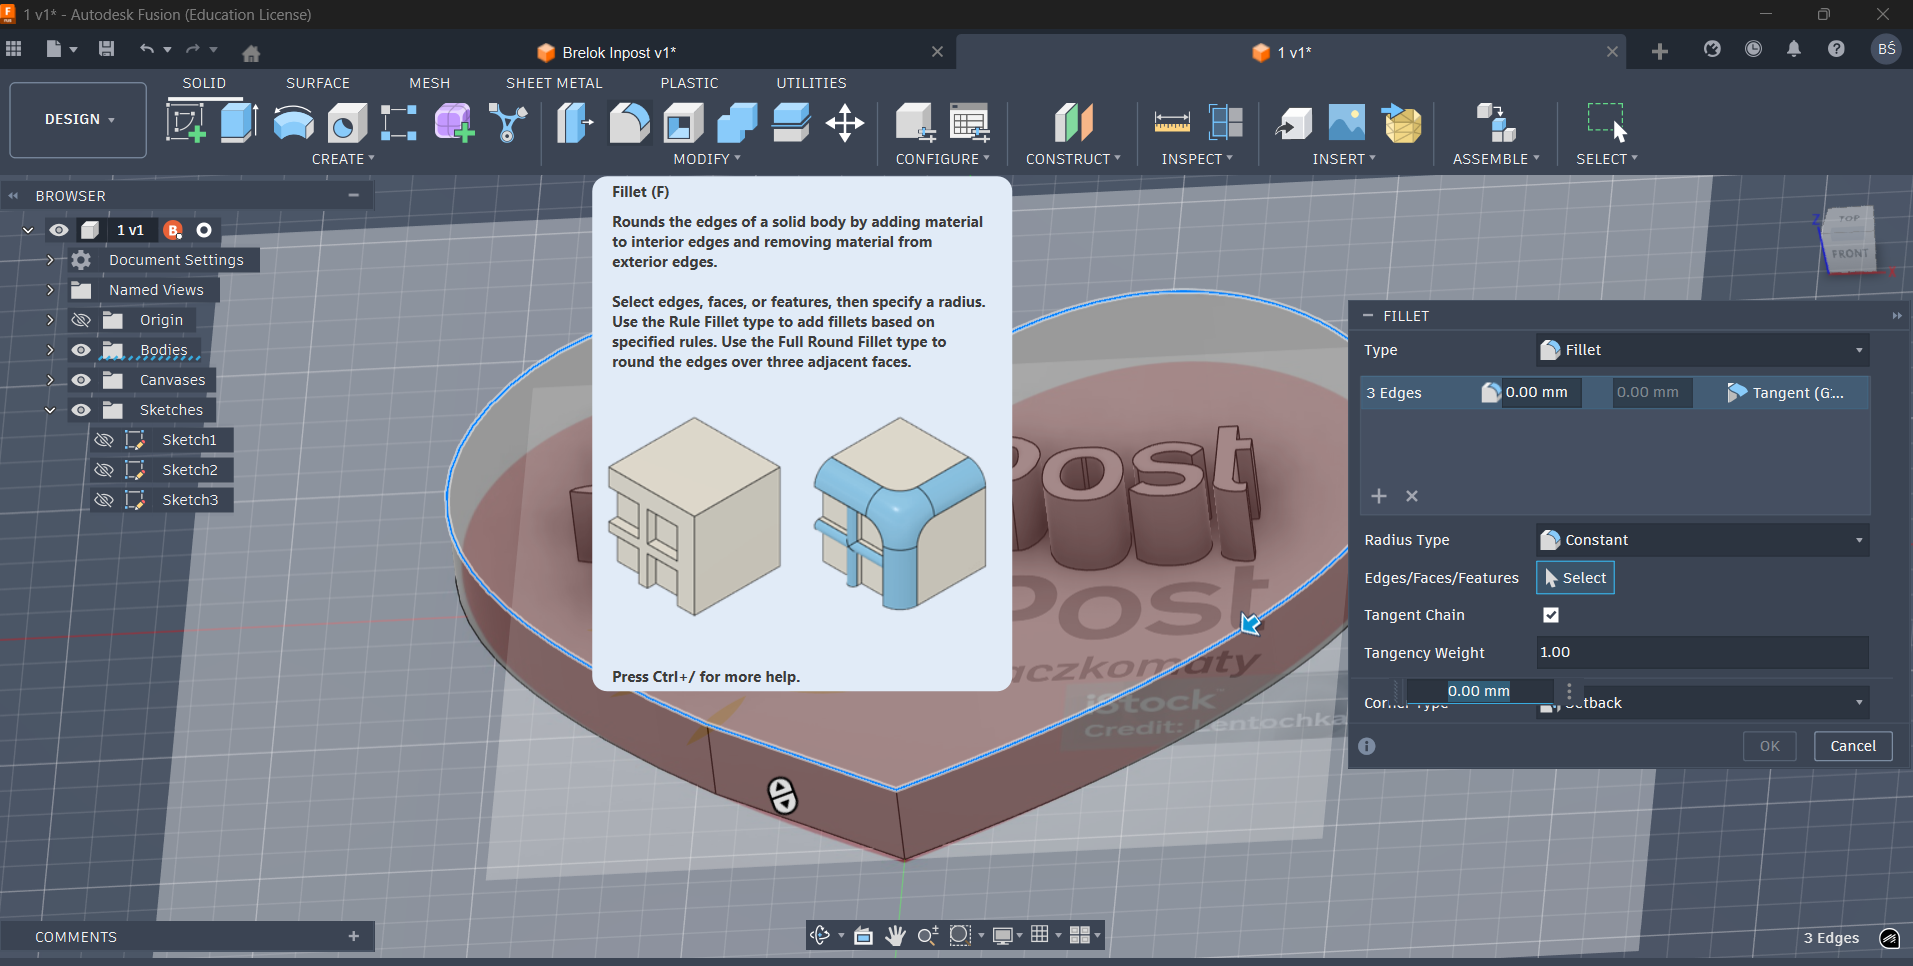Click the Tangency Weight input field
The height and width of the screenshot is (966, 1913).
coord(1701,653)
